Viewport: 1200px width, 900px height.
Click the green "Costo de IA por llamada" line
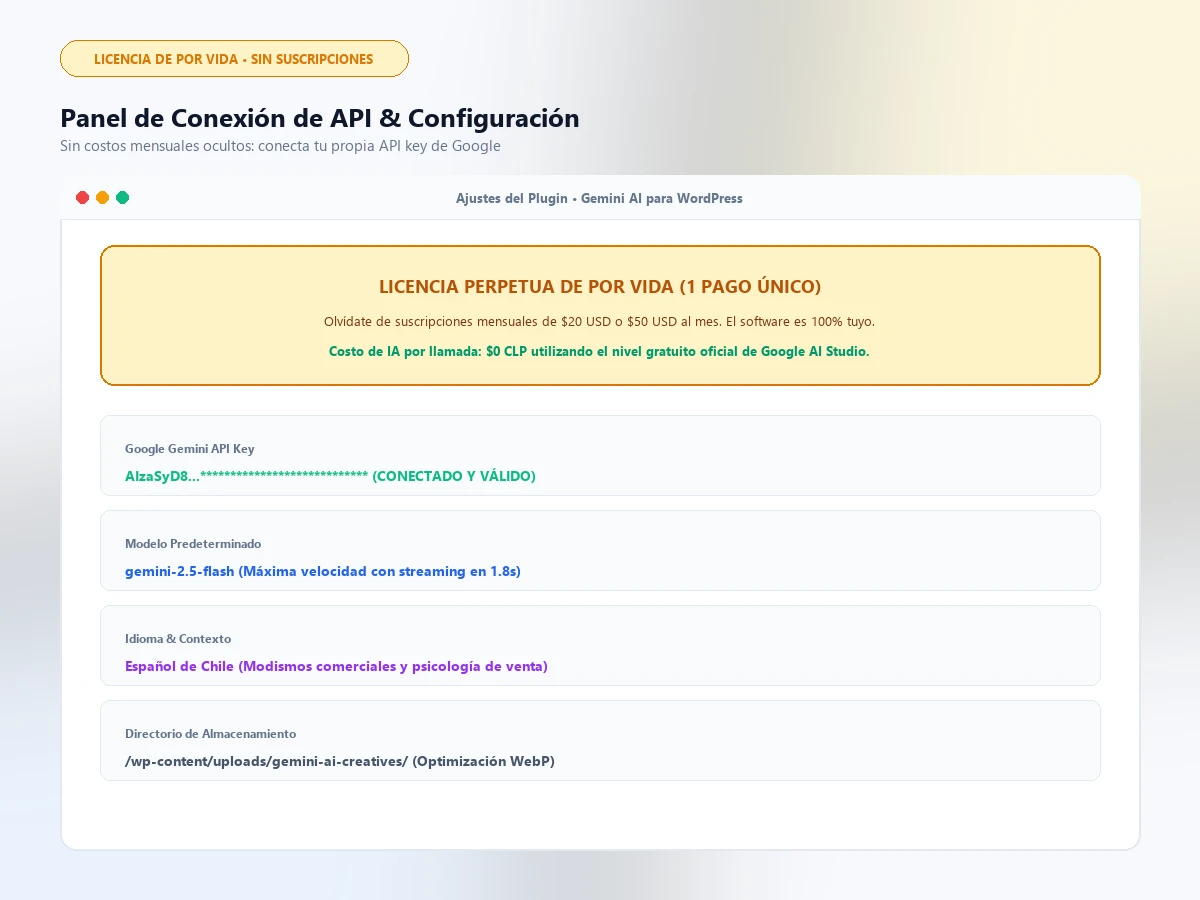[x=600, y=351]
